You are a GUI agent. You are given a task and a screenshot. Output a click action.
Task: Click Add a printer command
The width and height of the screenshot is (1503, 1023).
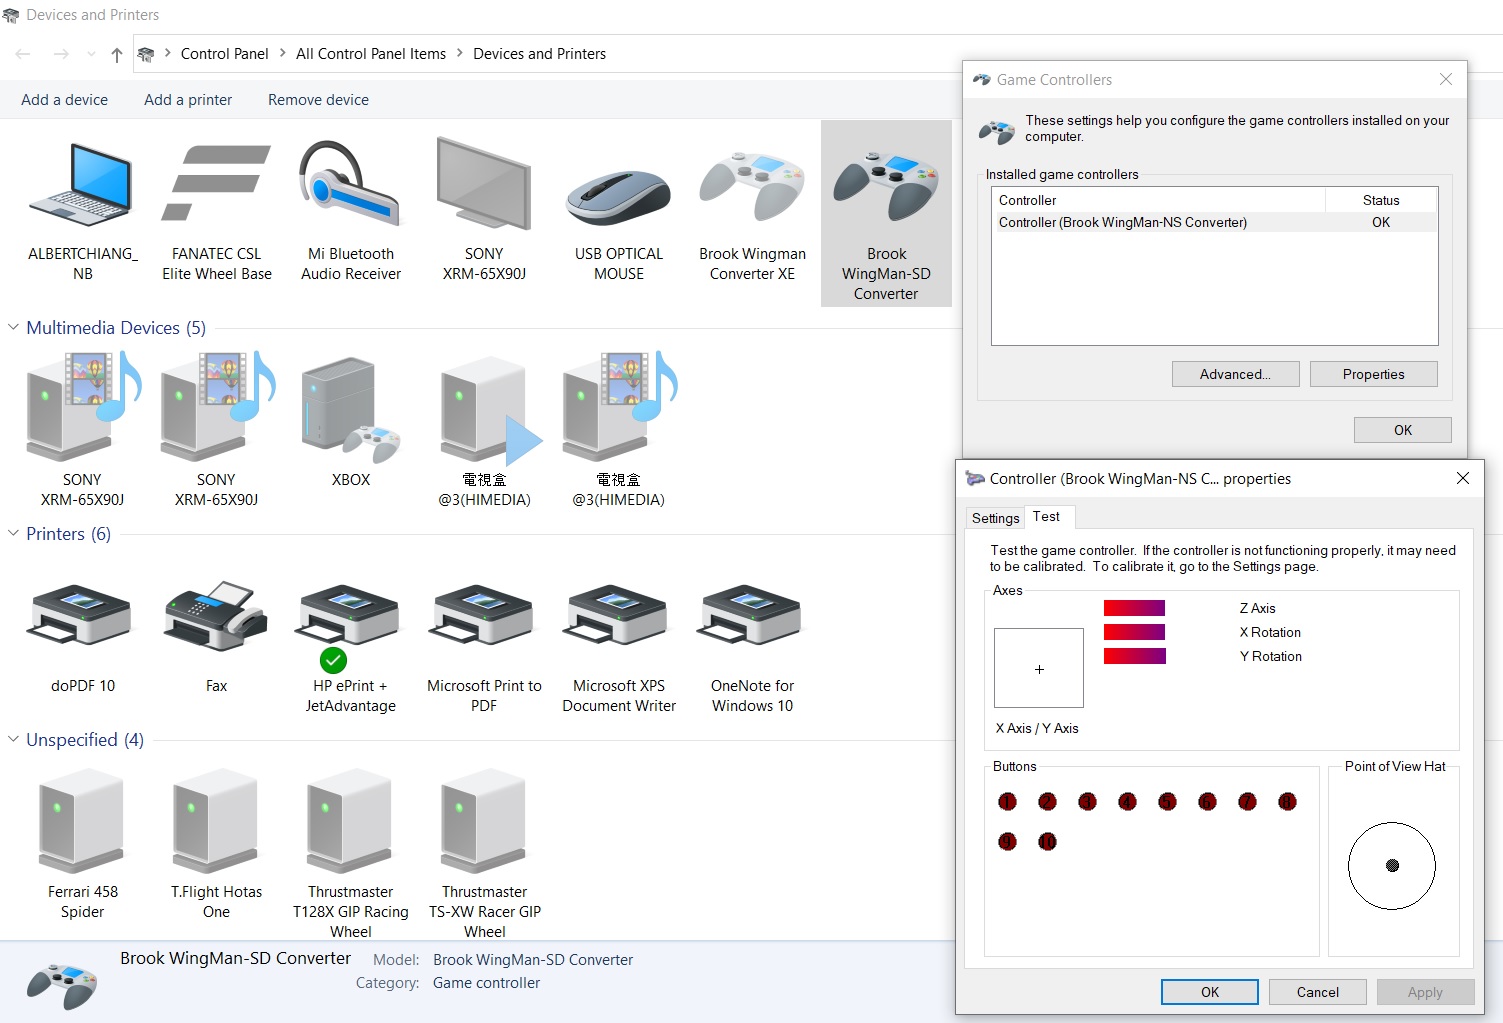click(x=188, y=100)
